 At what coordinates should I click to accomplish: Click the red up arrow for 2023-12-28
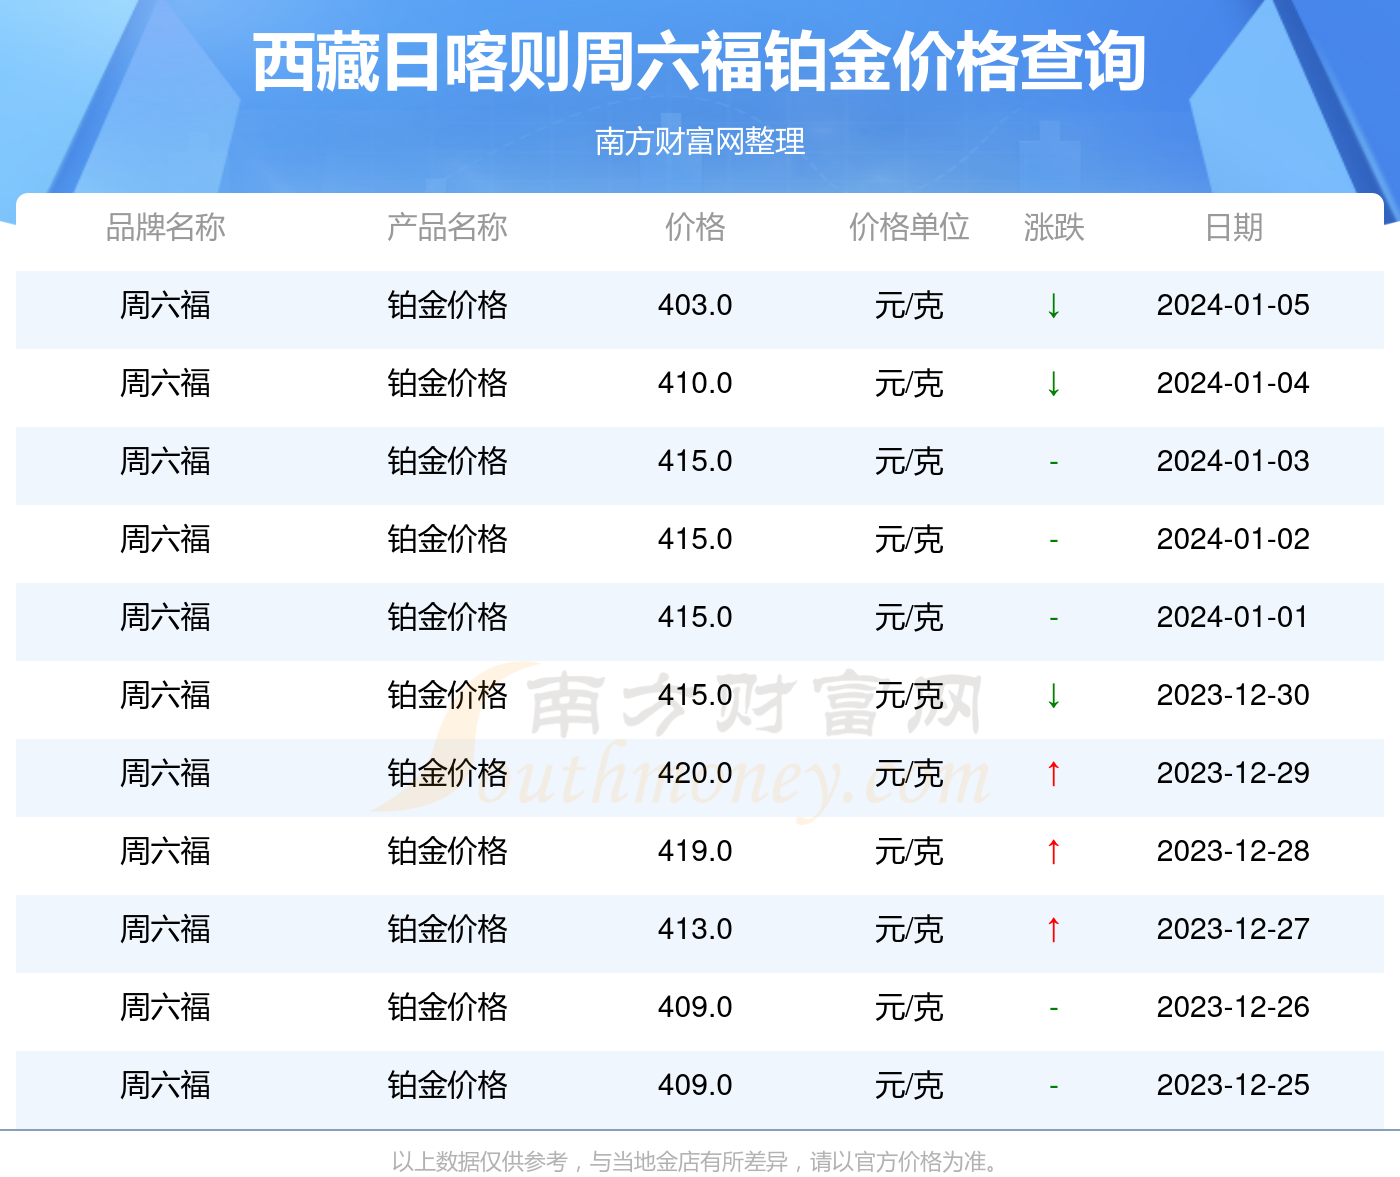click(x=1053, y=852)
